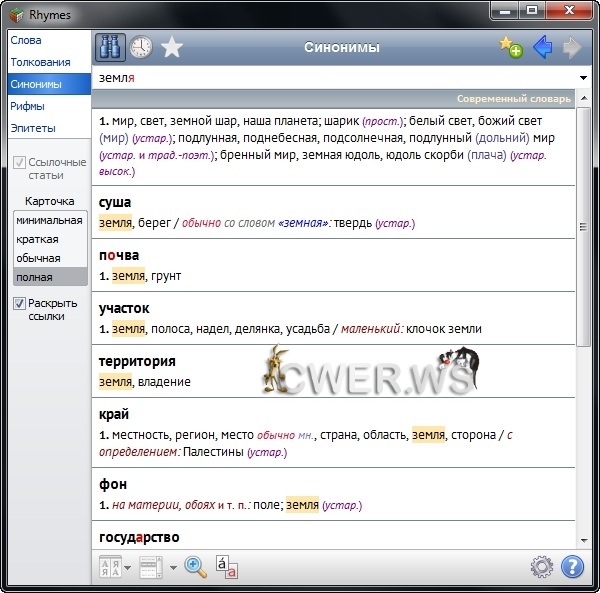Open the history clock icon
Screen dimensions: 600x593
(x=141, y=48)
